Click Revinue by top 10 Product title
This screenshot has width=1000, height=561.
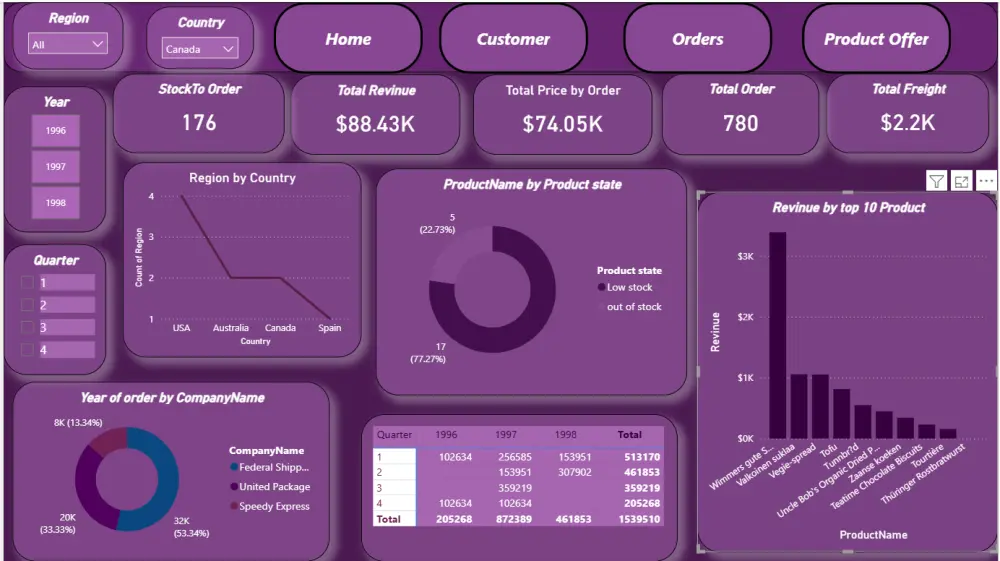849,207
